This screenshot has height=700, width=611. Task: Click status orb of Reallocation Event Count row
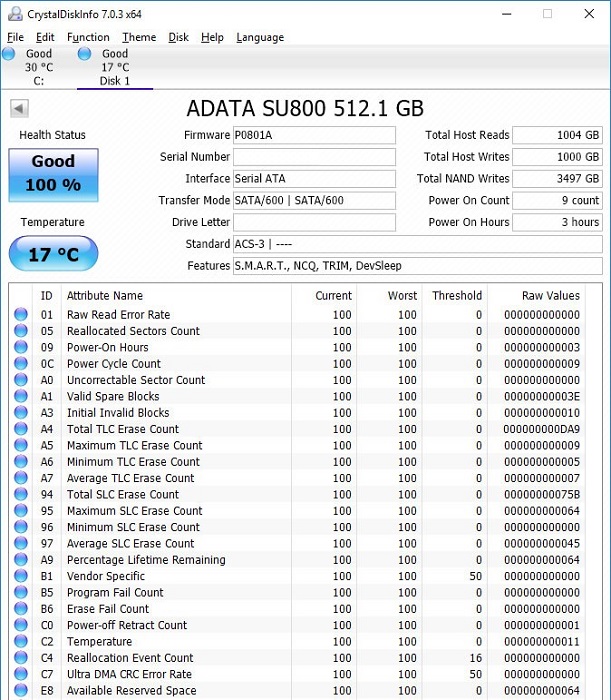tap(21, 658)
